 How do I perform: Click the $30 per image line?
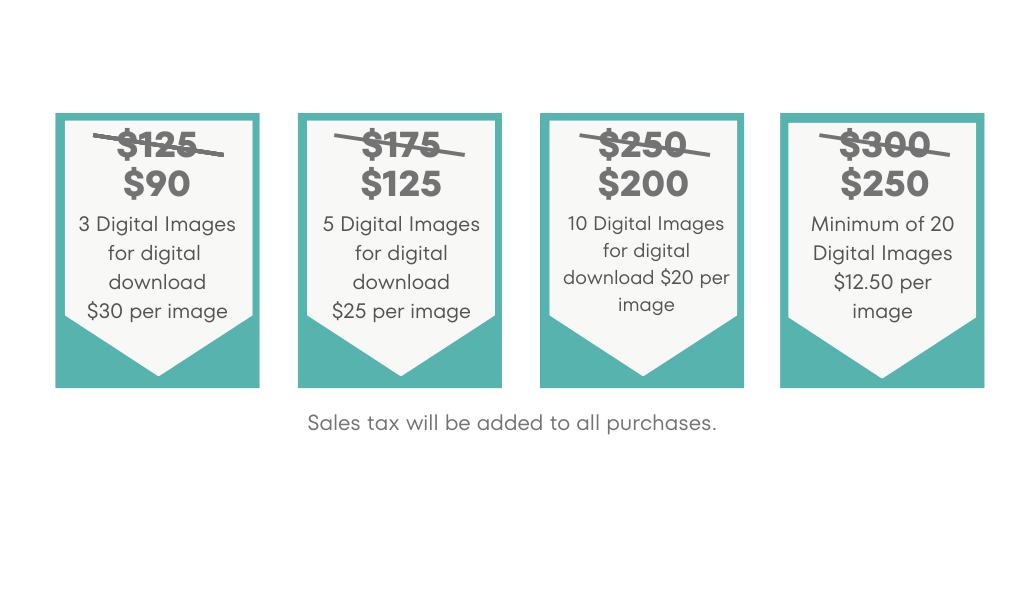coord(157,311)
